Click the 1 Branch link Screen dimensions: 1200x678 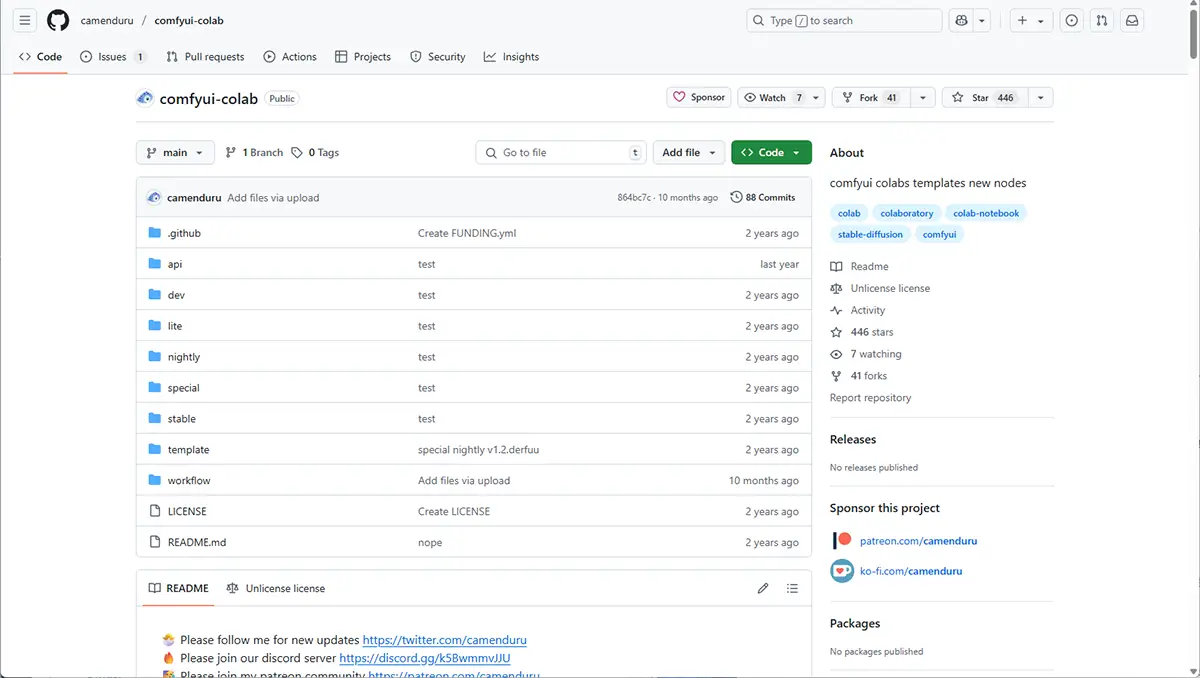point(255,153)
